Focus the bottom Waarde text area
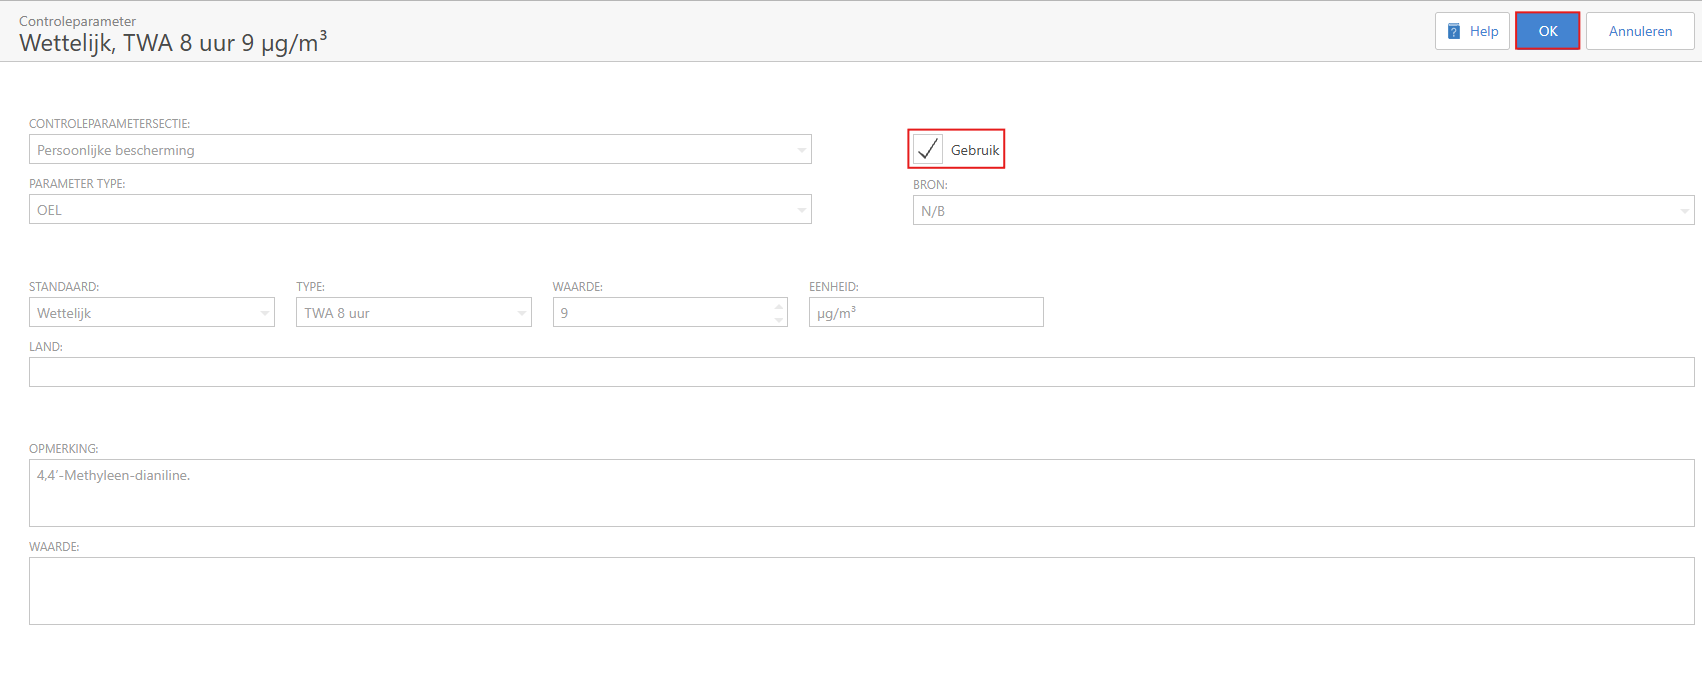This screenshot has height=674, width=1702. click(860, 591)
